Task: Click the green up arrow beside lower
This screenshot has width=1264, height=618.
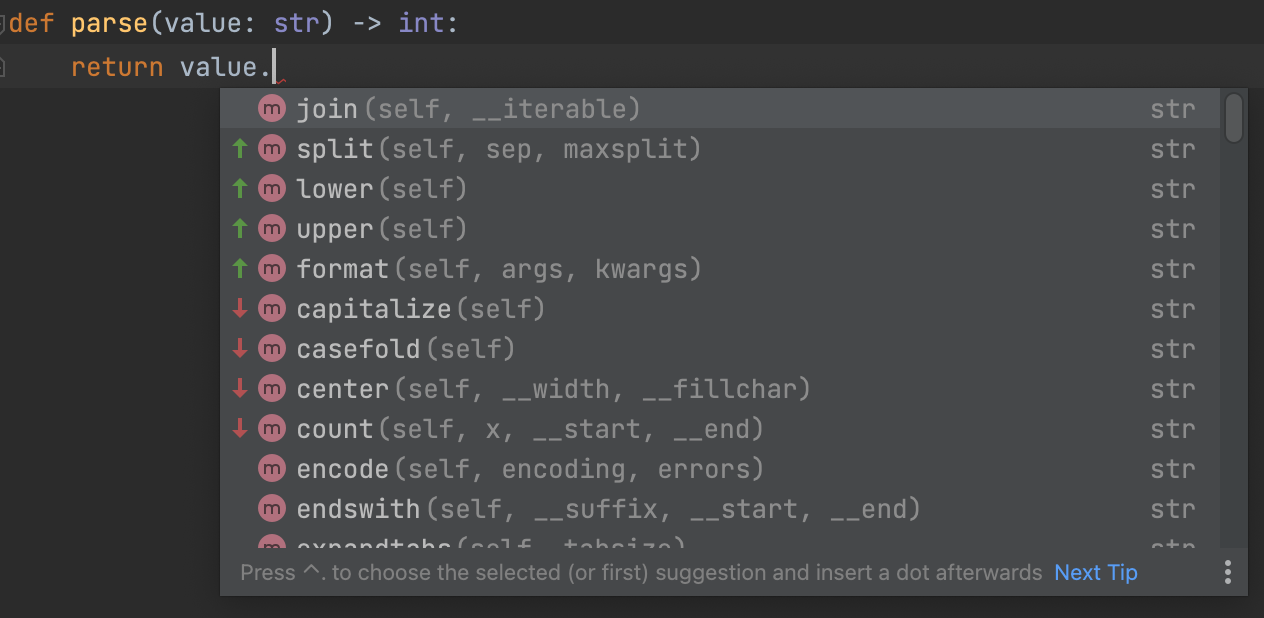Action: (x=239, y=189)
